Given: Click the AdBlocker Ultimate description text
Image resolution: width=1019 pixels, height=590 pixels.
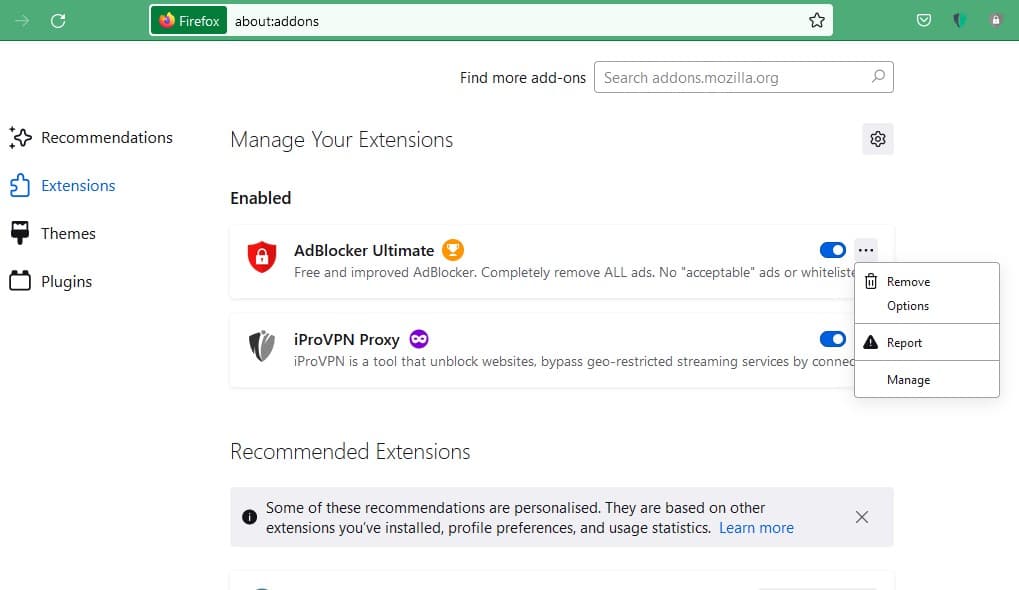Looking at the screenshot, I should [x=574, y=272].
